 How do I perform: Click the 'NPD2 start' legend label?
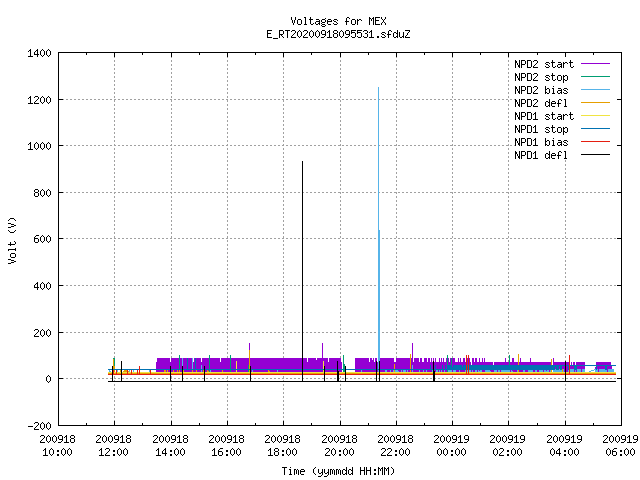pyautogui.click(x=544, y=64)
